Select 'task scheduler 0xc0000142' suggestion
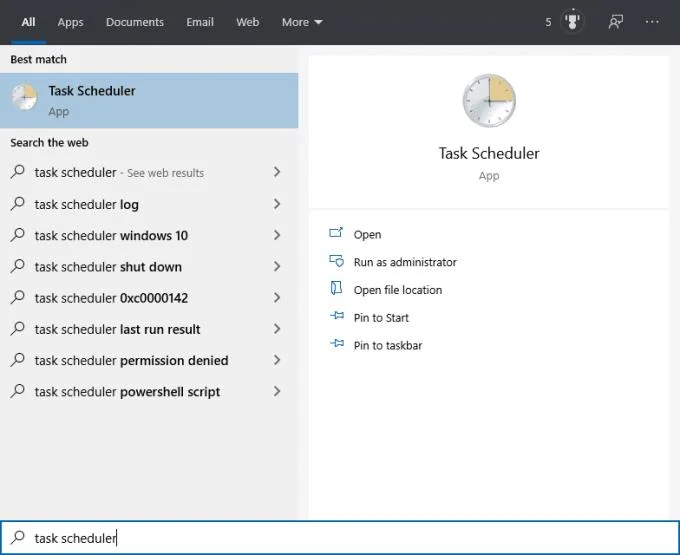680x555 pixels. [149, 298]
